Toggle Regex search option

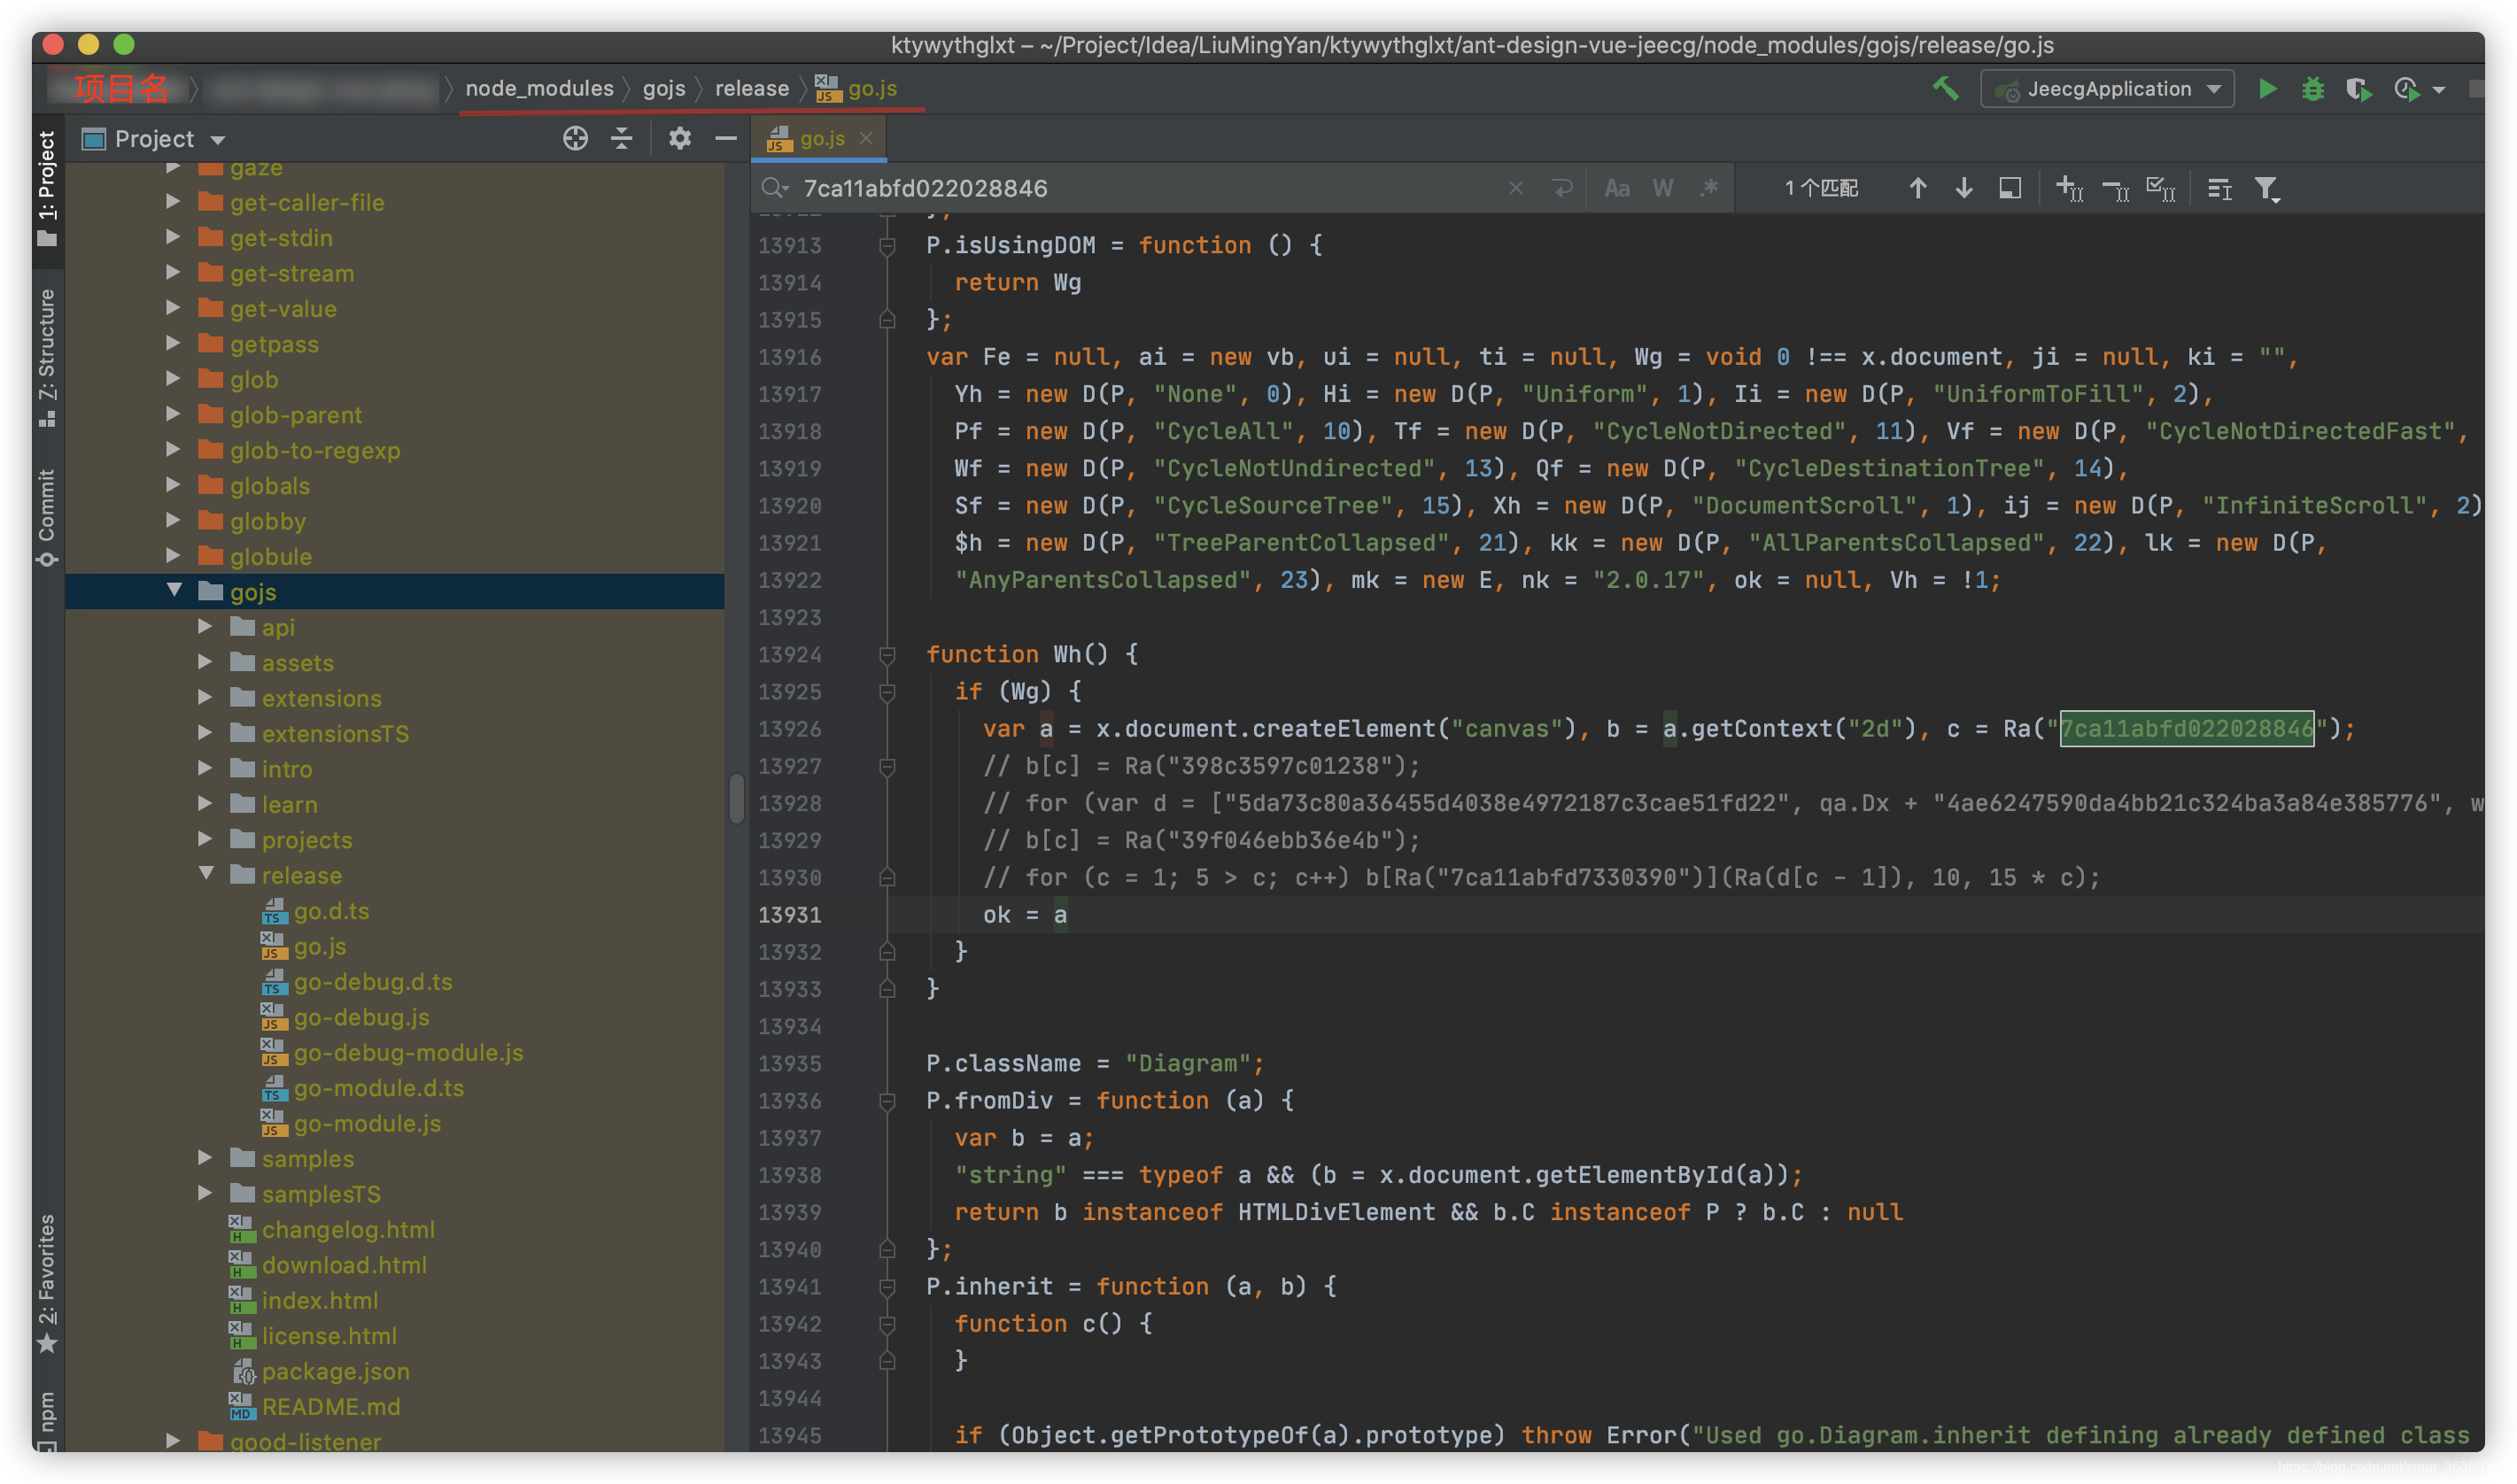pyautogui.click(x=1709, y=189)
